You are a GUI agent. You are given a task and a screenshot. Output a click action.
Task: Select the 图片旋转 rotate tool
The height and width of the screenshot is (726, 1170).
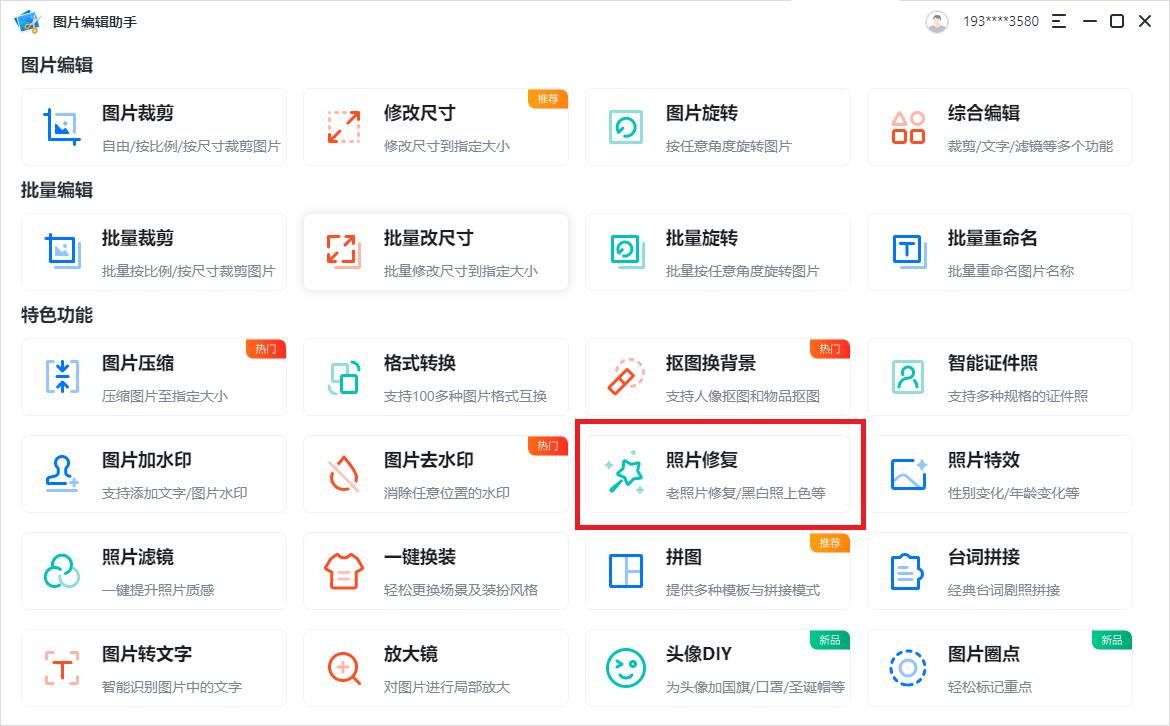click(x=718, y=126)
